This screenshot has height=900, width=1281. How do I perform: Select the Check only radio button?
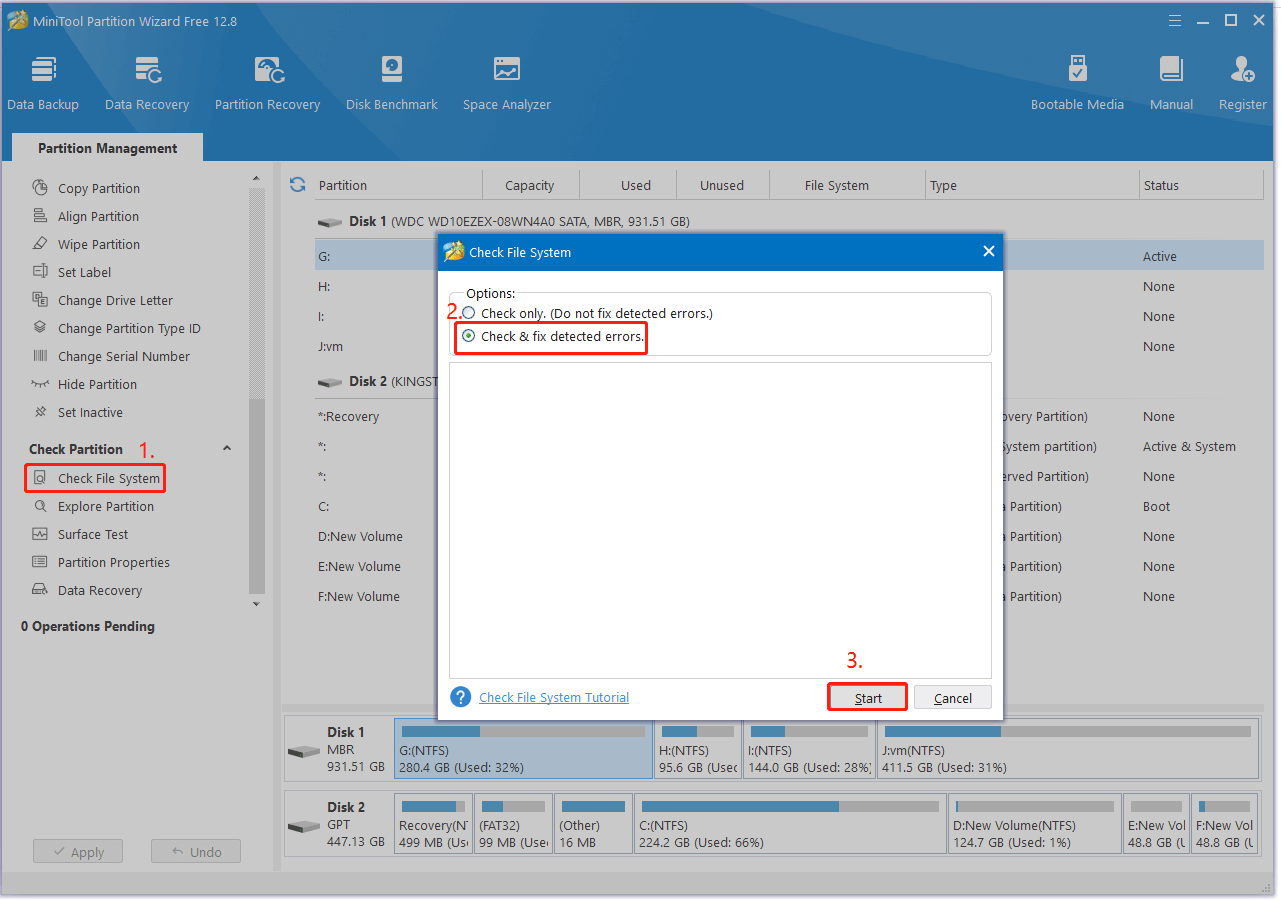click(x=467, y=312)
